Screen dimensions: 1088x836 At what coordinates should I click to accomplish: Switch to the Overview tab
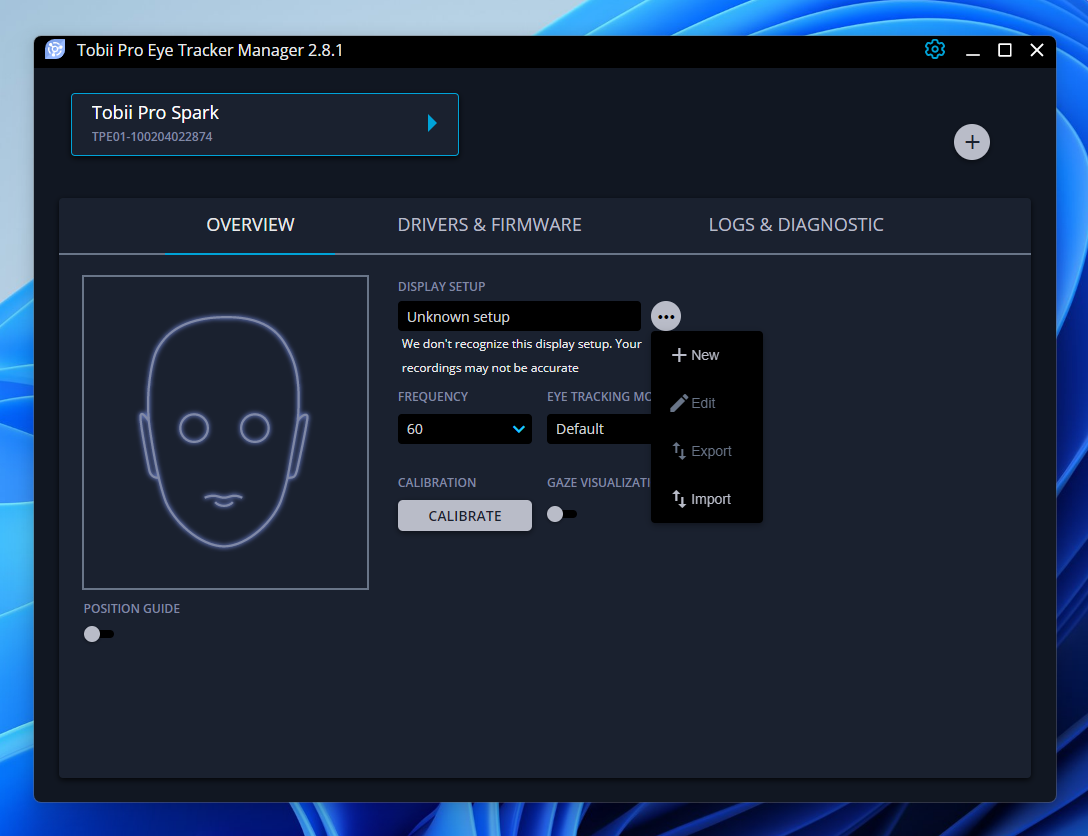(250, 225)
